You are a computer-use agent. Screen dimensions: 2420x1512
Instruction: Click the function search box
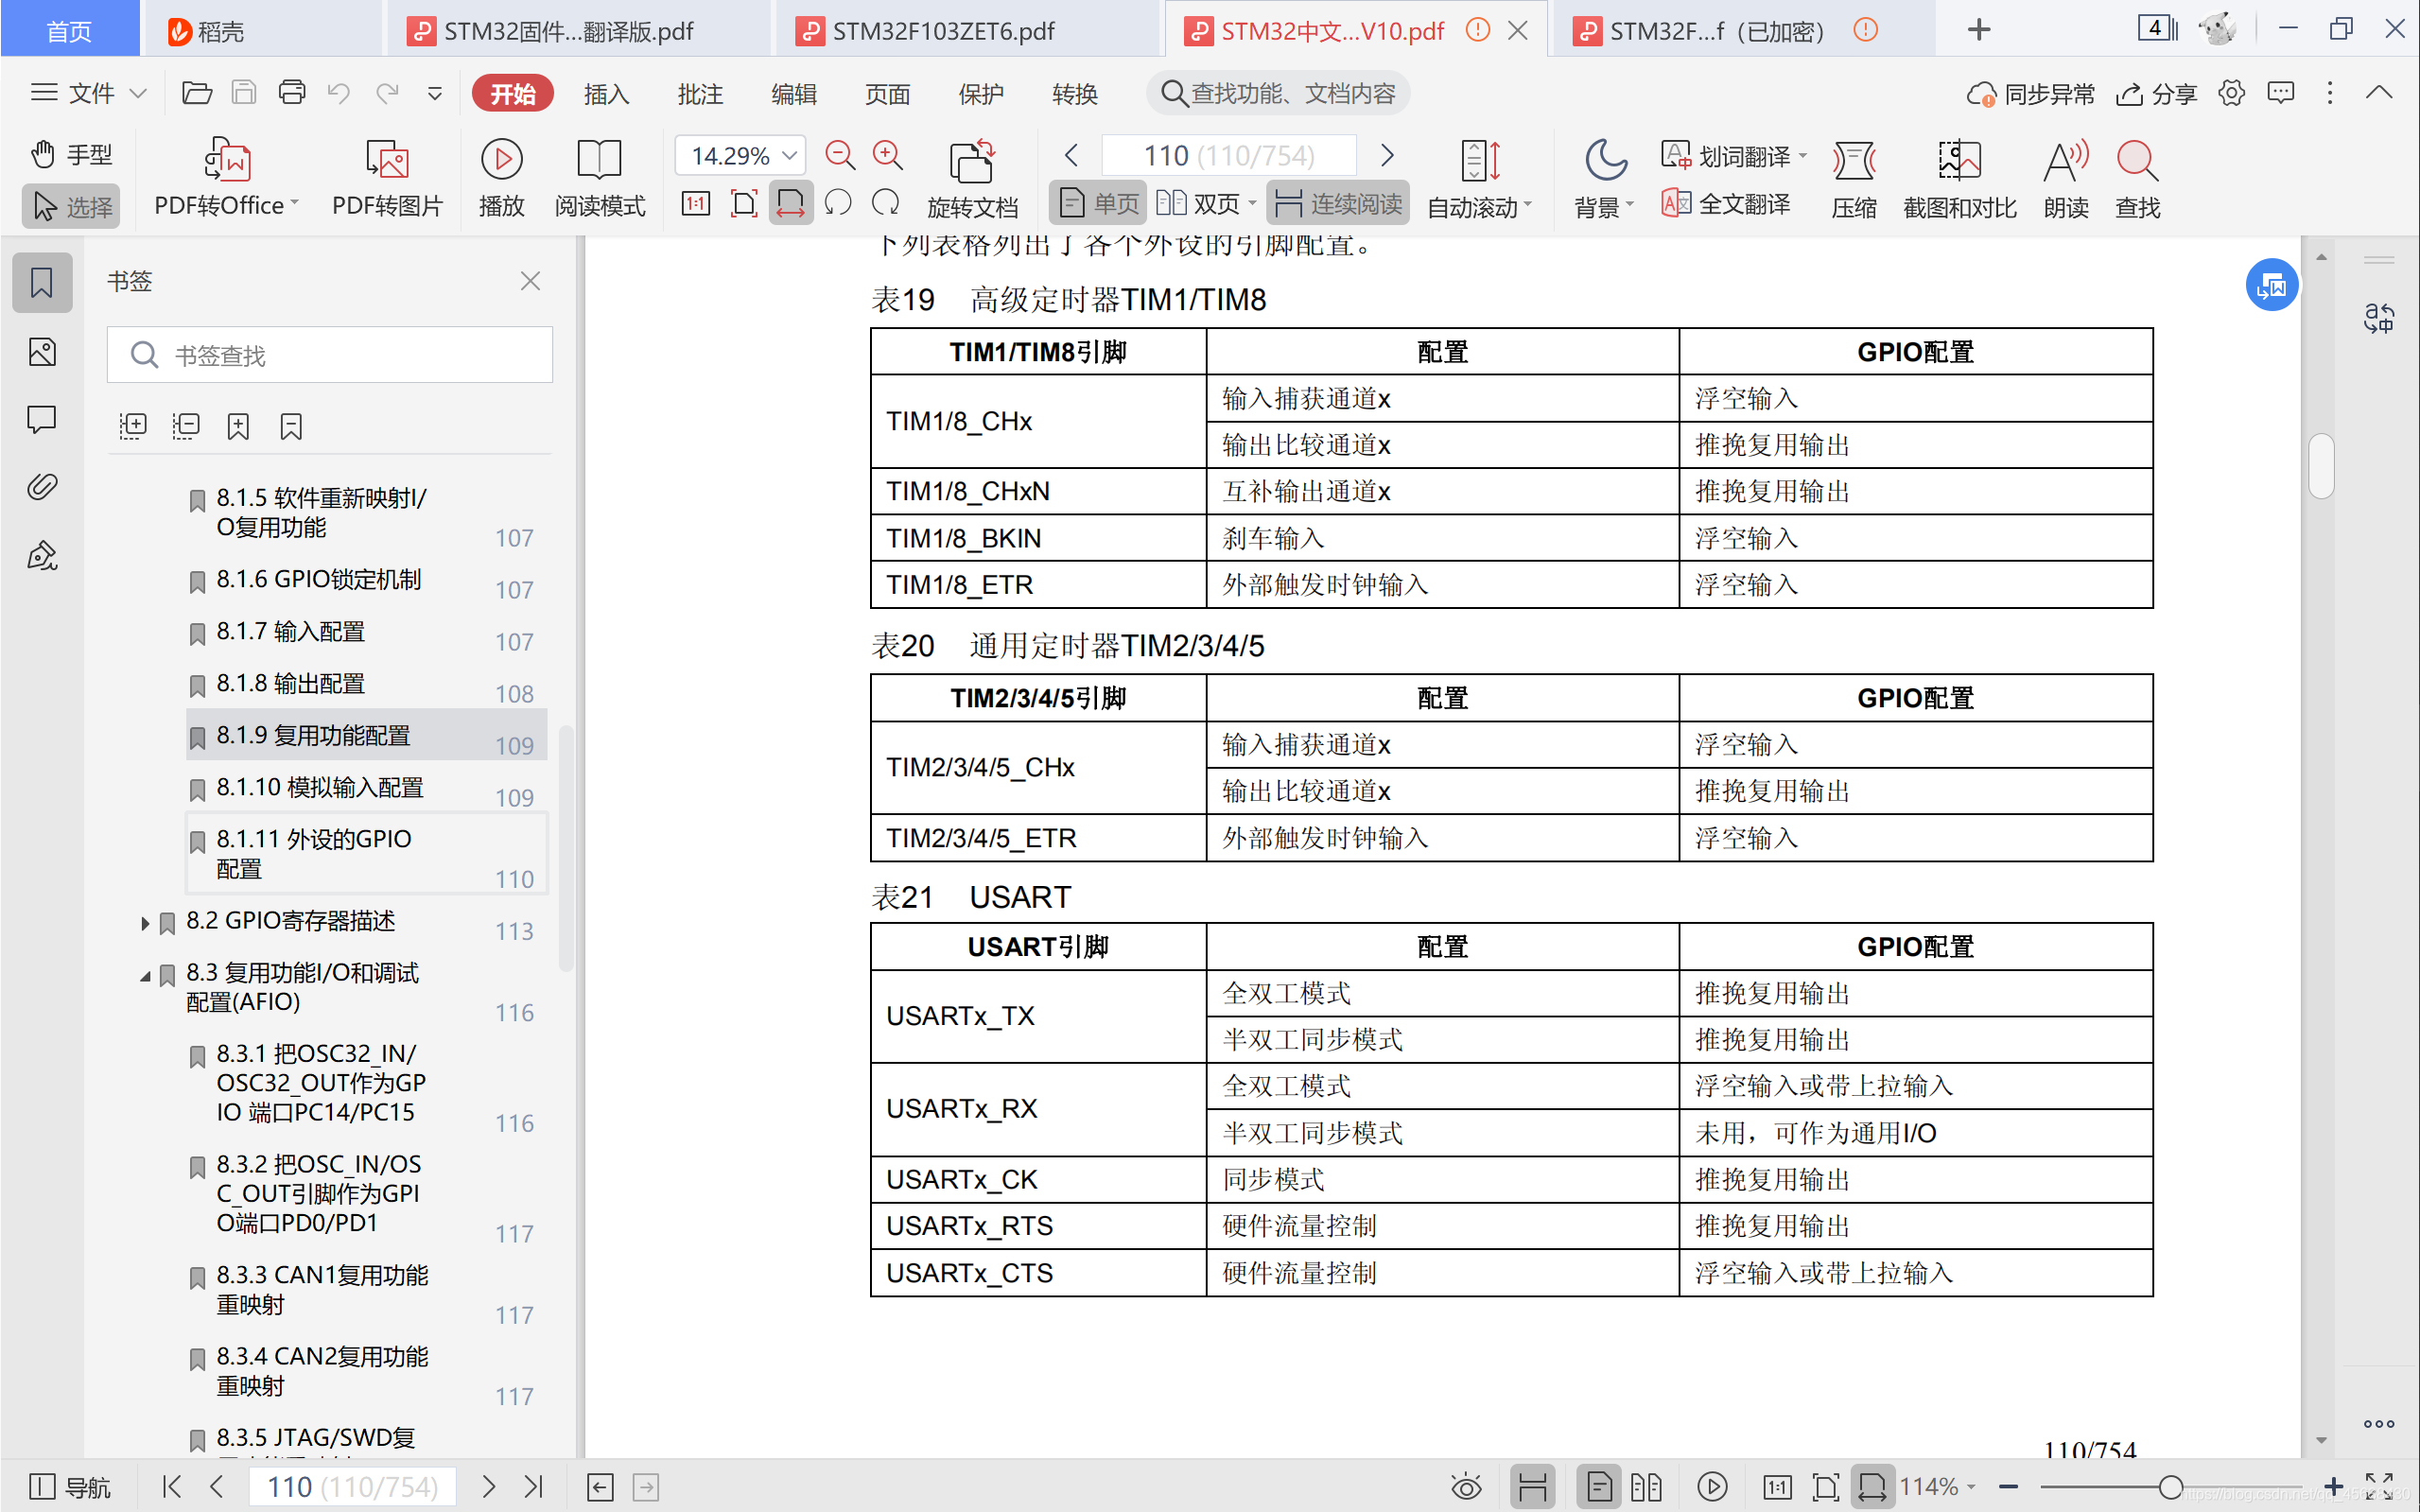click(1278, 93)
